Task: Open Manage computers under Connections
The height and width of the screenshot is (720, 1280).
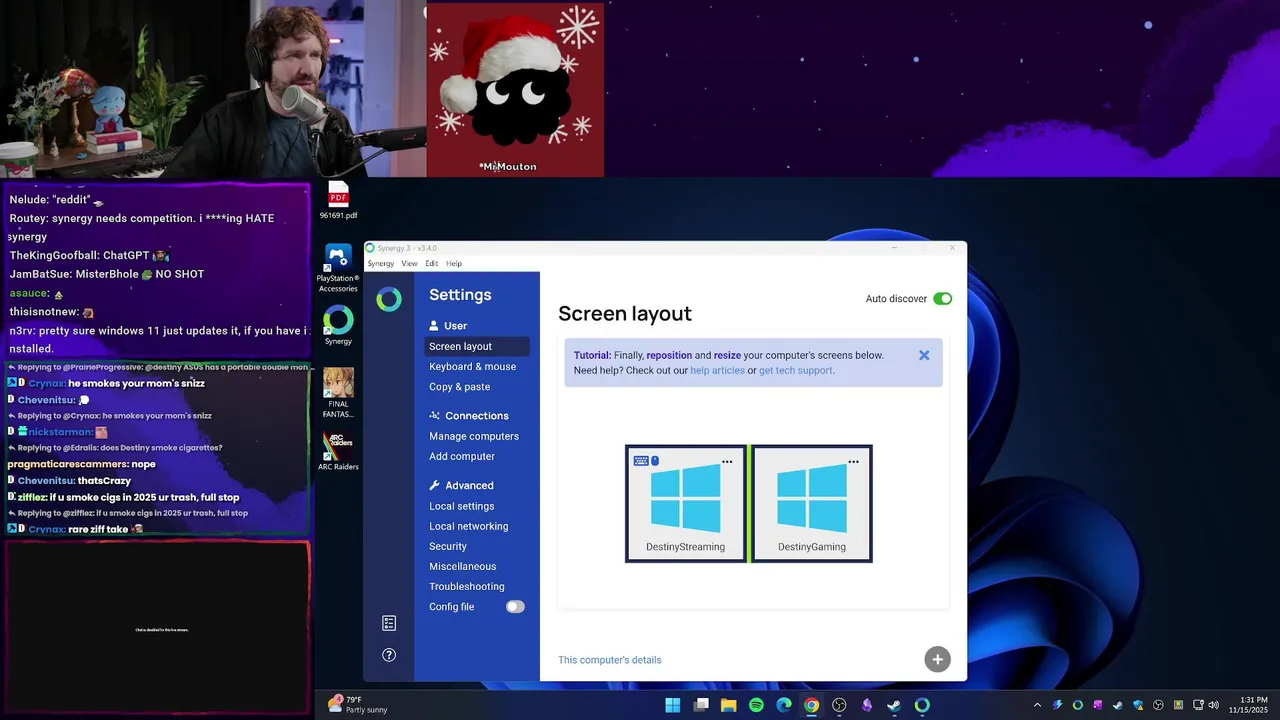Action: [474, 436]
